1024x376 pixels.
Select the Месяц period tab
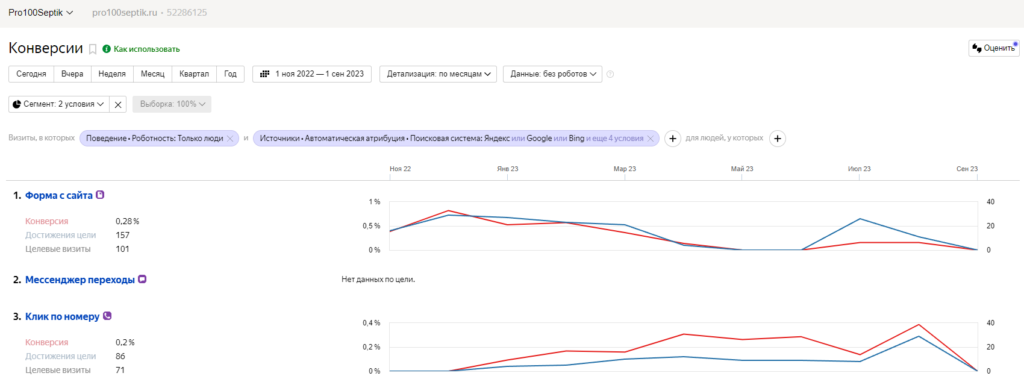[x=153, y=74]
